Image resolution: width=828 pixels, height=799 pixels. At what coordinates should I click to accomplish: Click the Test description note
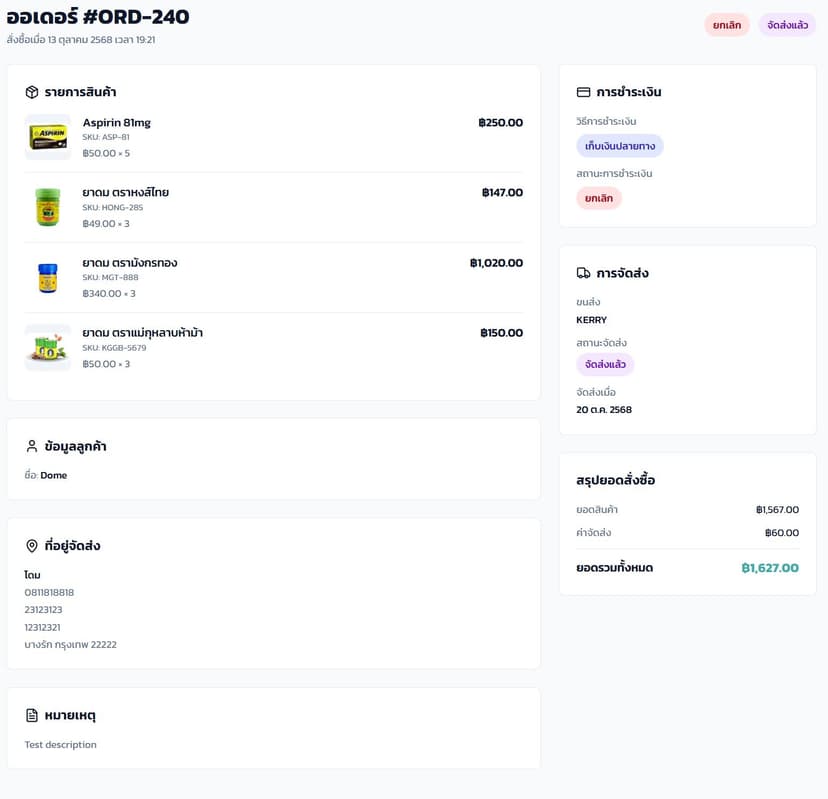point(60,745)
